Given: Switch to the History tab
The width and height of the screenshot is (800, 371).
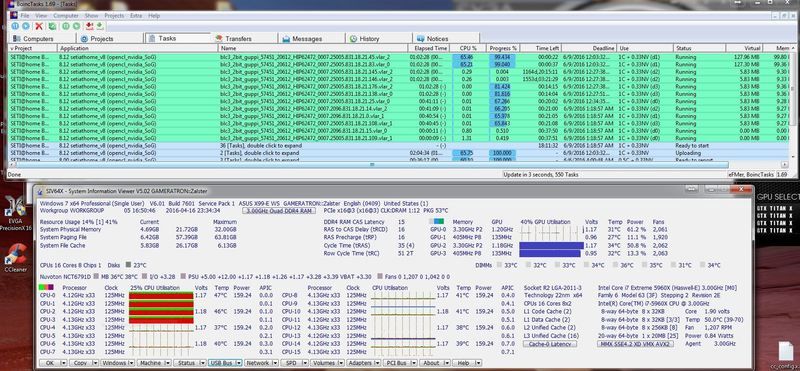Looking at the screenshot, I should point(379,38).
